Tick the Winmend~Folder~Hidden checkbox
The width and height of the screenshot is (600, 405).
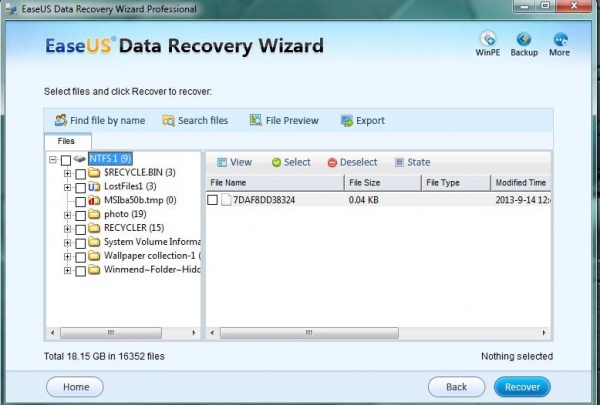pos(80,271)
